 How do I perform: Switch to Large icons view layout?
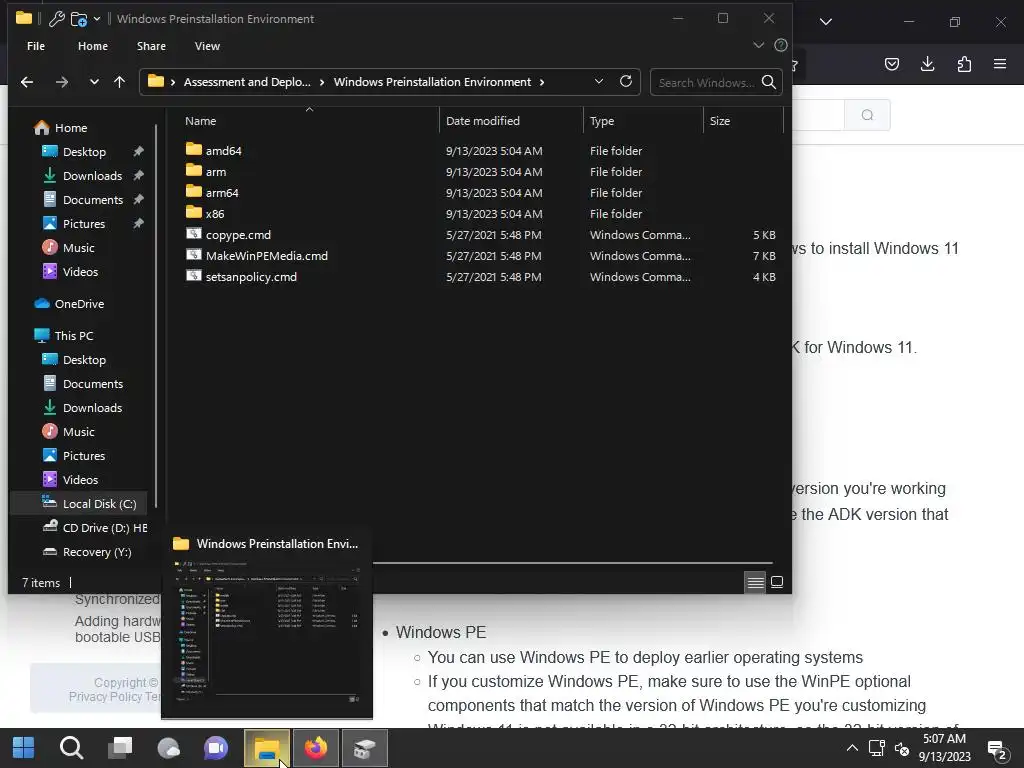tap(776, 582)
